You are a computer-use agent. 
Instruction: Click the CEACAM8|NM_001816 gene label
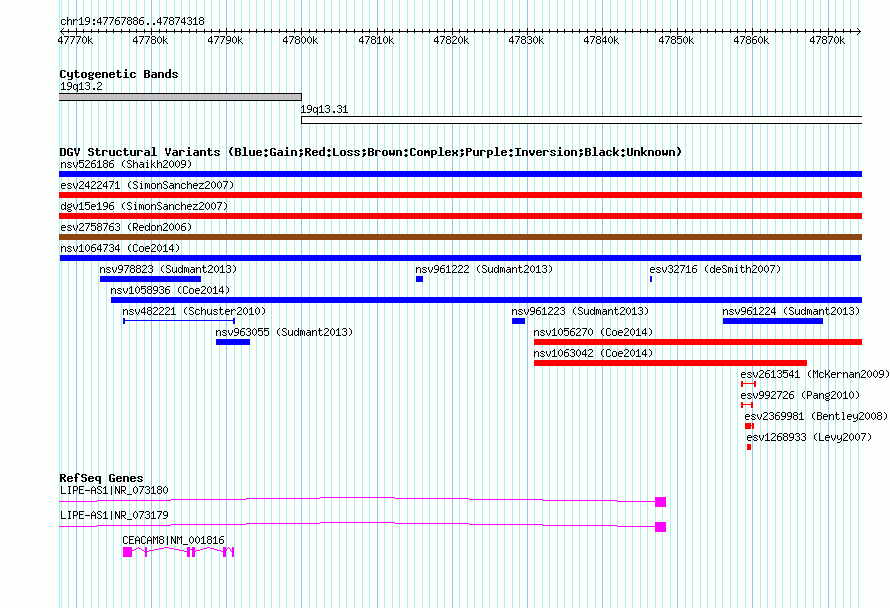(173, 540)
